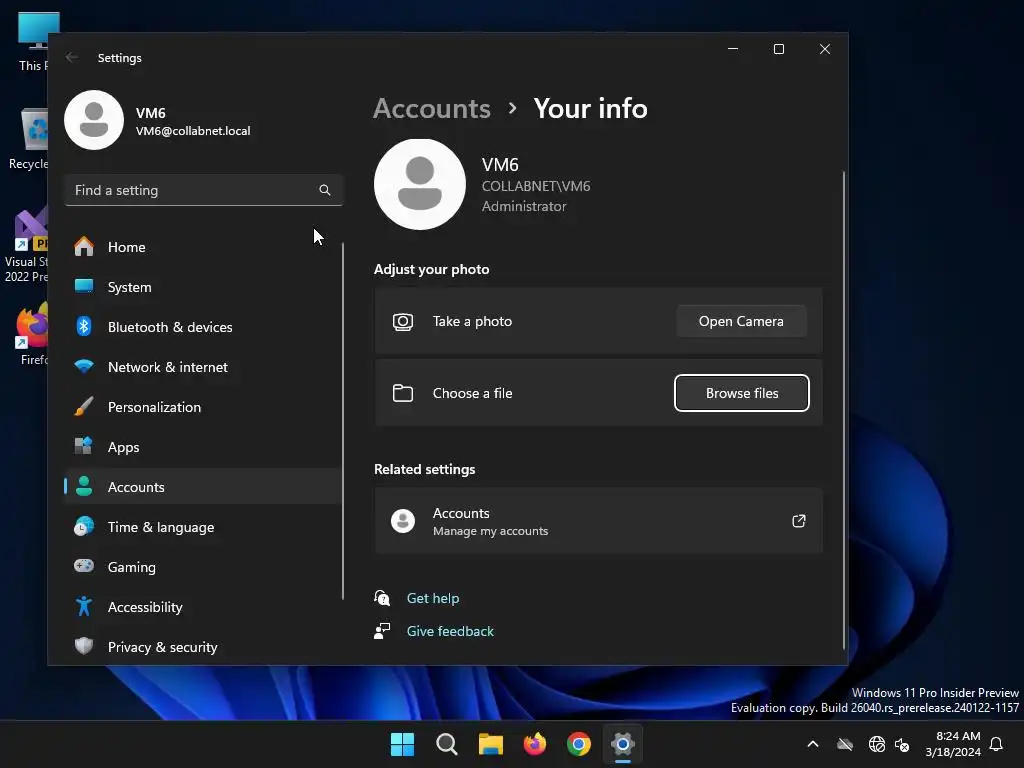1024x768 pixels.
Task: Click the Privacy & security shield icon
Action: (84, 646)
